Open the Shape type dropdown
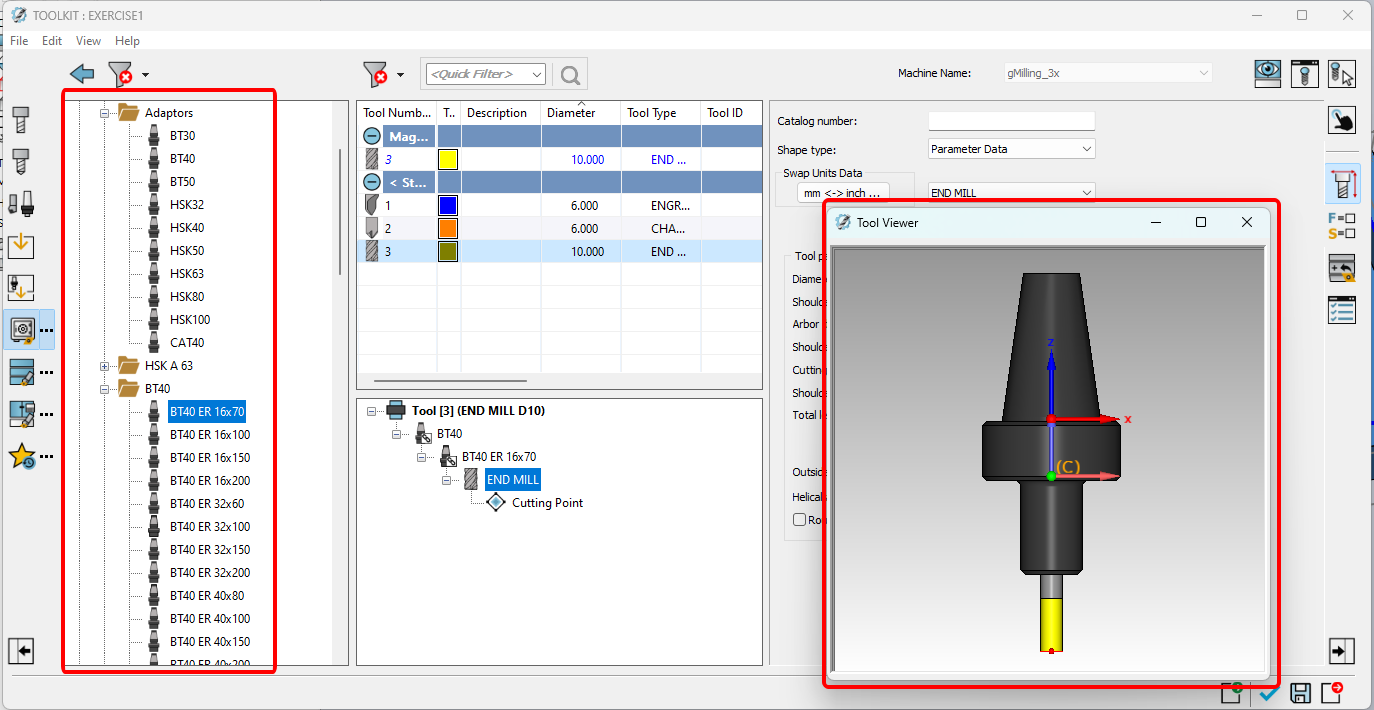Image resolution: width=1374 pixels, height=710 pixels. pos(1087,149)
